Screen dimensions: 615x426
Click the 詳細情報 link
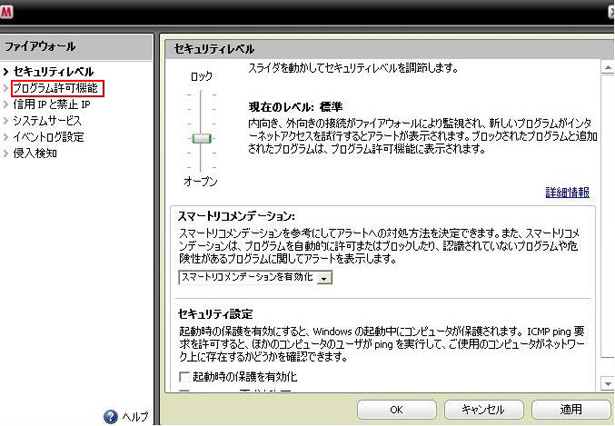(567, 192)
